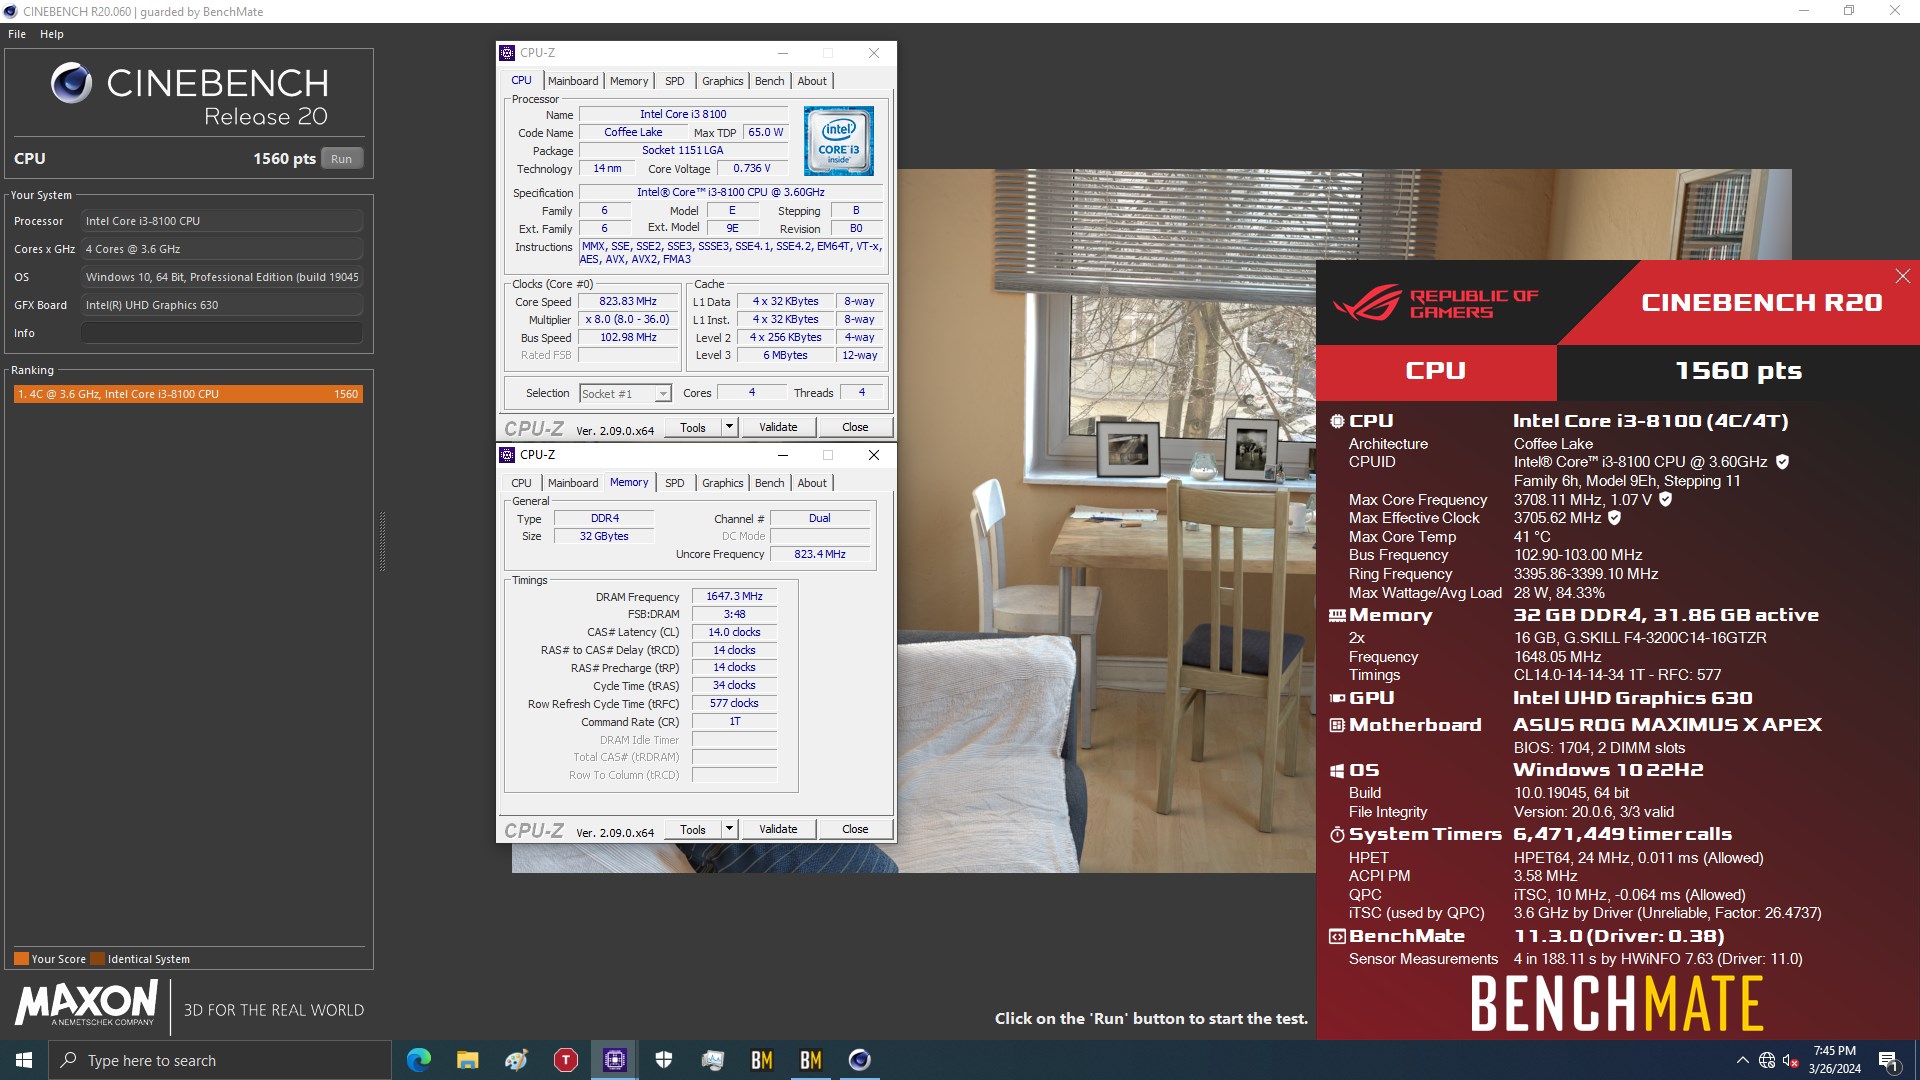Click the Windows taskbar search box
This screenshot has width=1920, height=1080.
coord(220,1060)
